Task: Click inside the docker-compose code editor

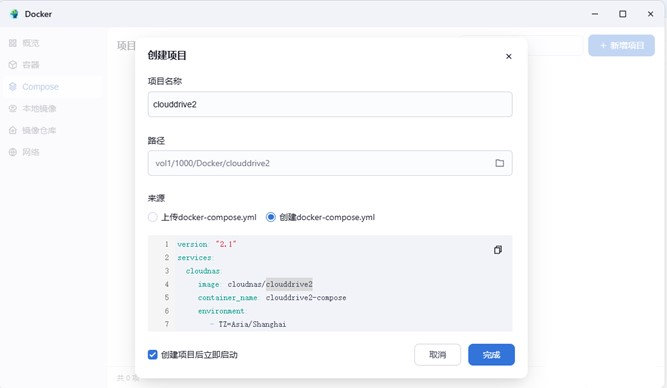Action: pos(330,283)
